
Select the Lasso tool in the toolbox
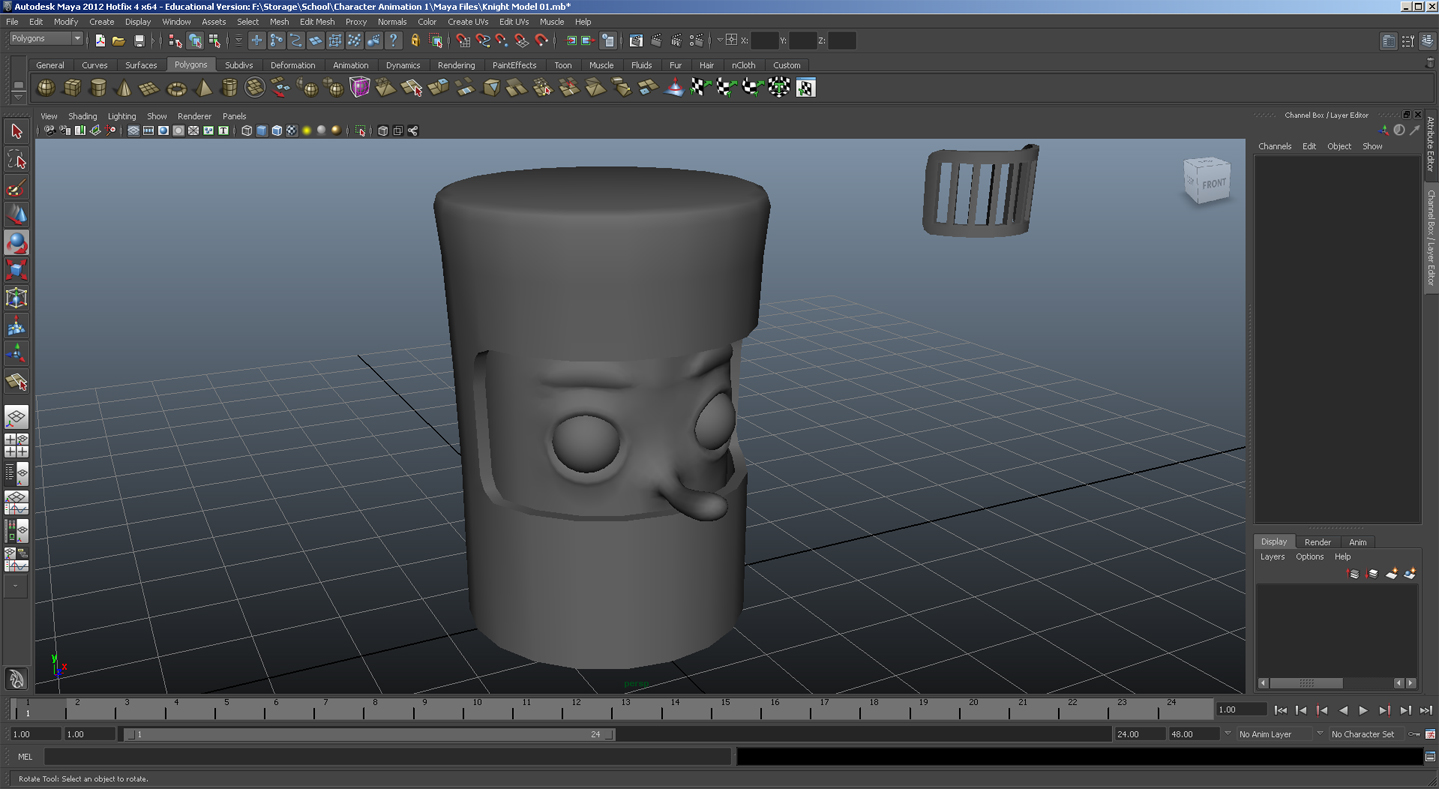(16, 159)
